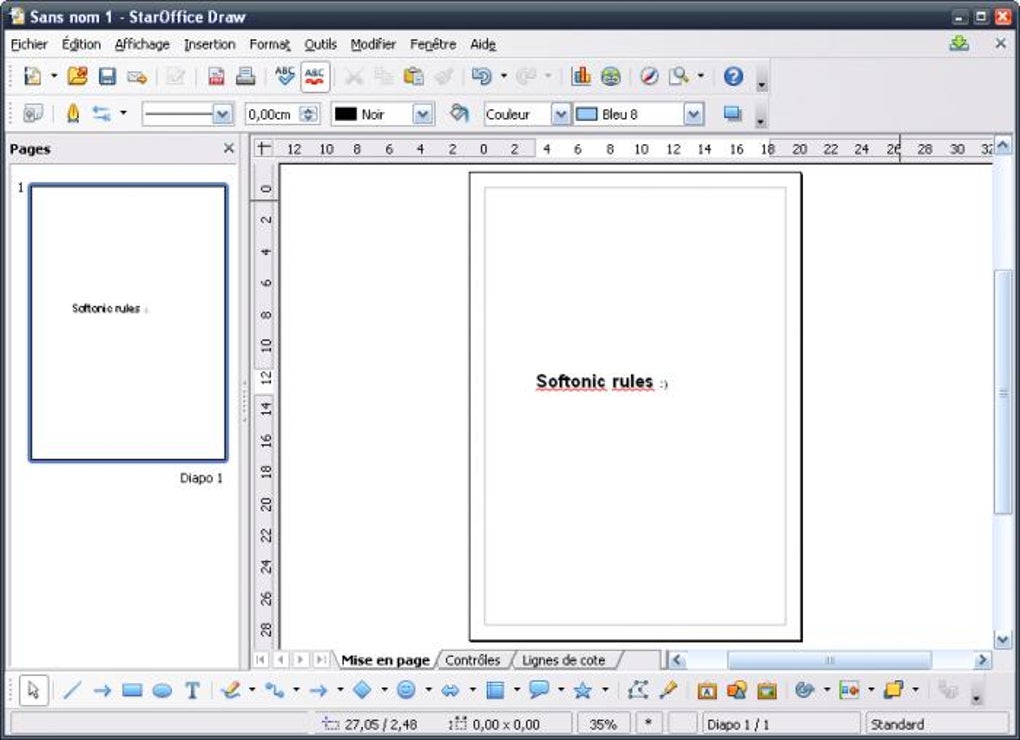The width and height of the screenshot is (1020, 740).
Task: Open the line style dropdown
Action: [223, 115]
